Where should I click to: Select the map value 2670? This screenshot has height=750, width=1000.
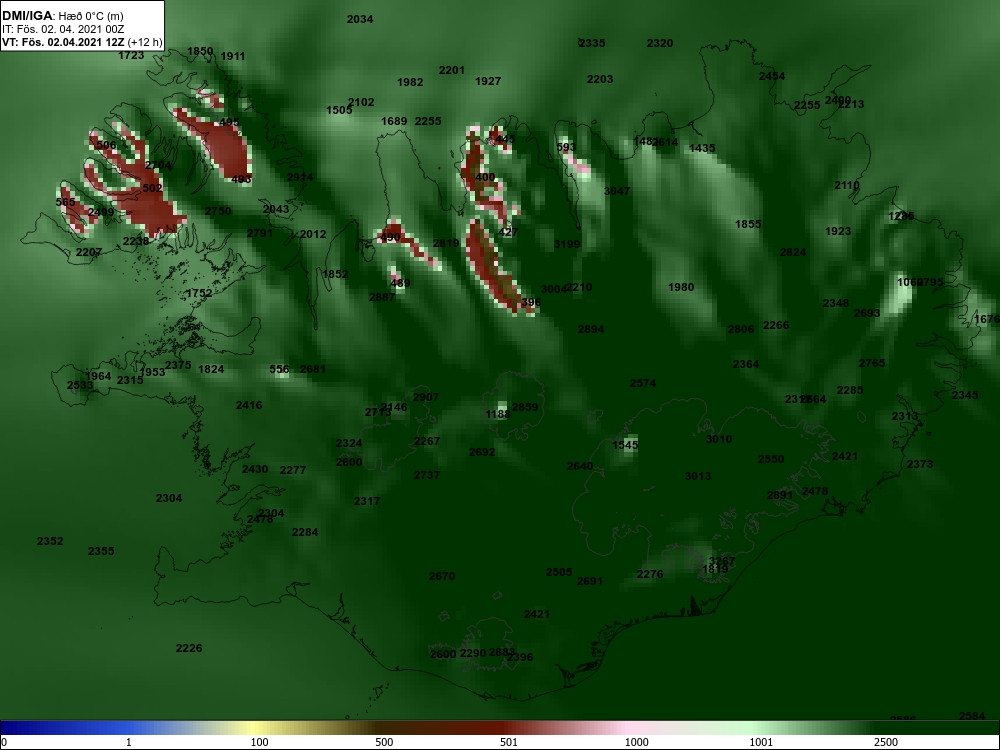pos(442,576)
